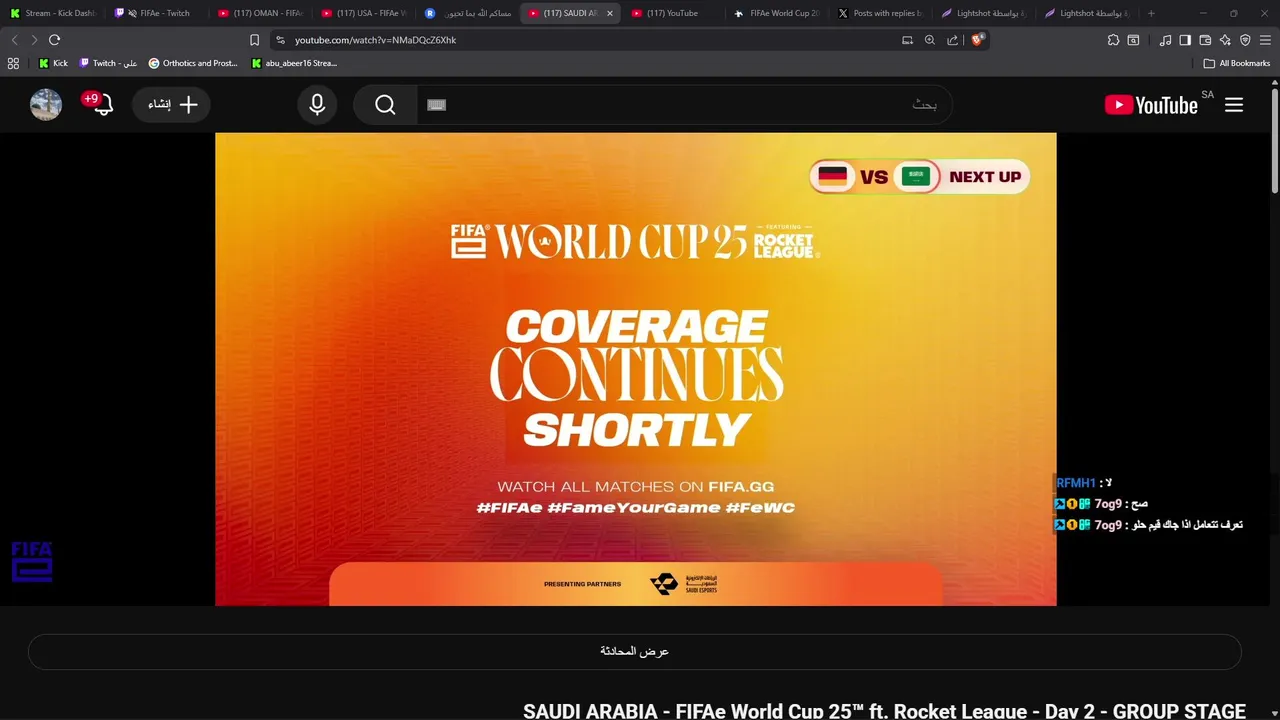The height and width of the screenshot is (720, 1280).
Task: Bookmark this page using the bookmark icon
Action: (x=254, y=40)
